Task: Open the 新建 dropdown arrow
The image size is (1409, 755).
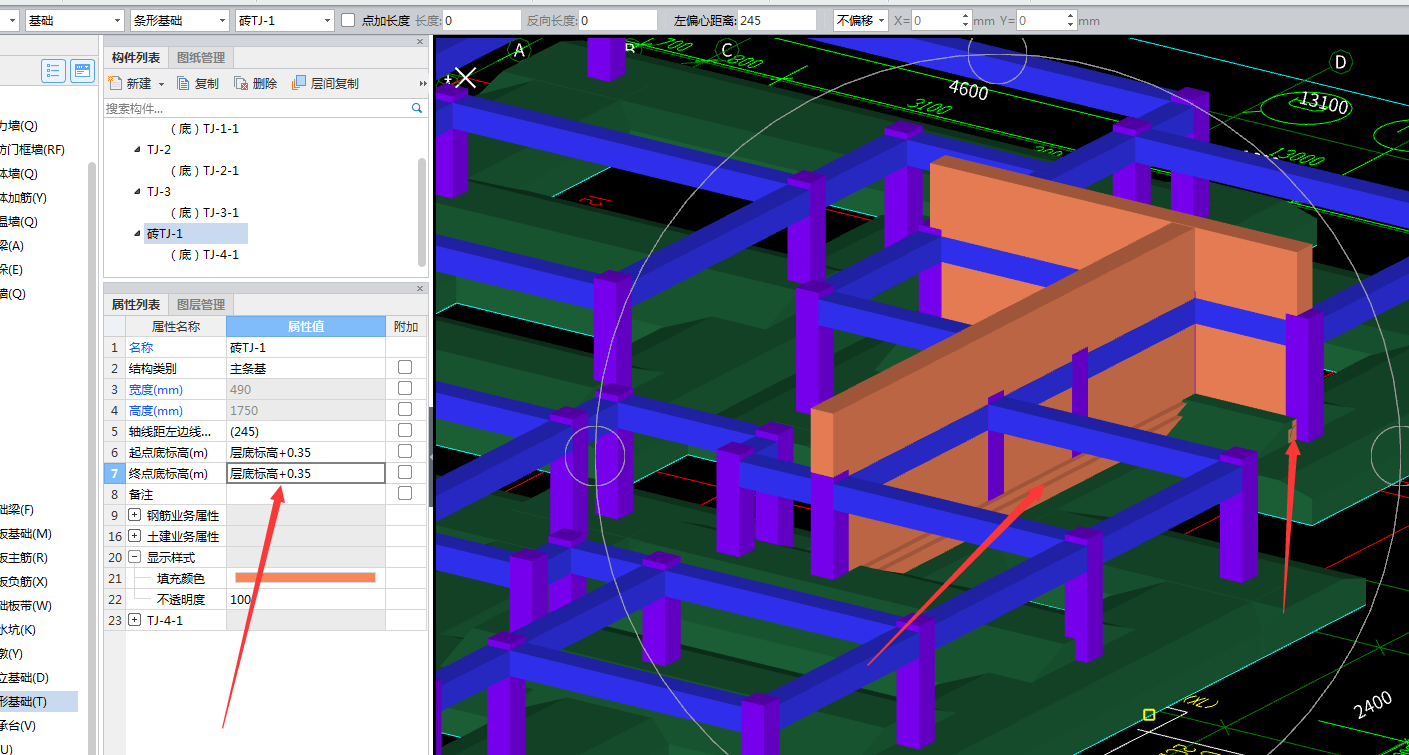Action: 161,84
